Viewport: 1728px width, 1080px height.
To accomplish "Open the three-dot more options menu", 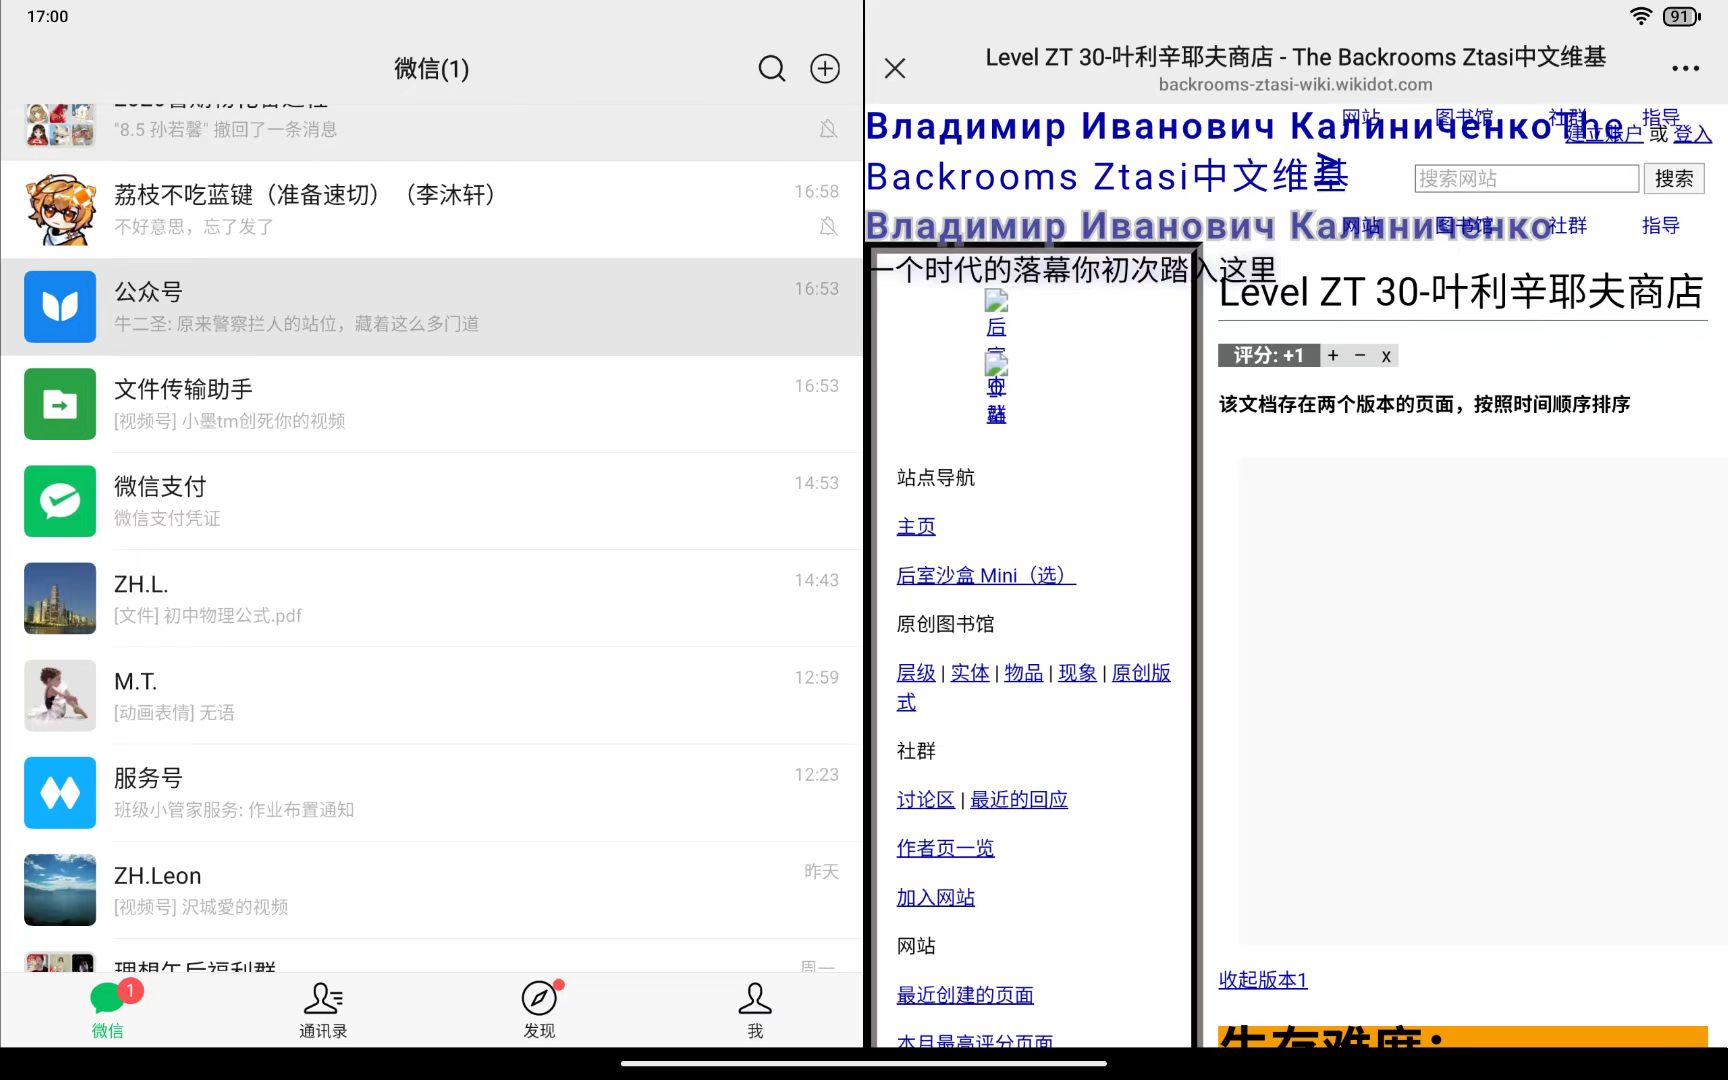I will pos(1685,68).
